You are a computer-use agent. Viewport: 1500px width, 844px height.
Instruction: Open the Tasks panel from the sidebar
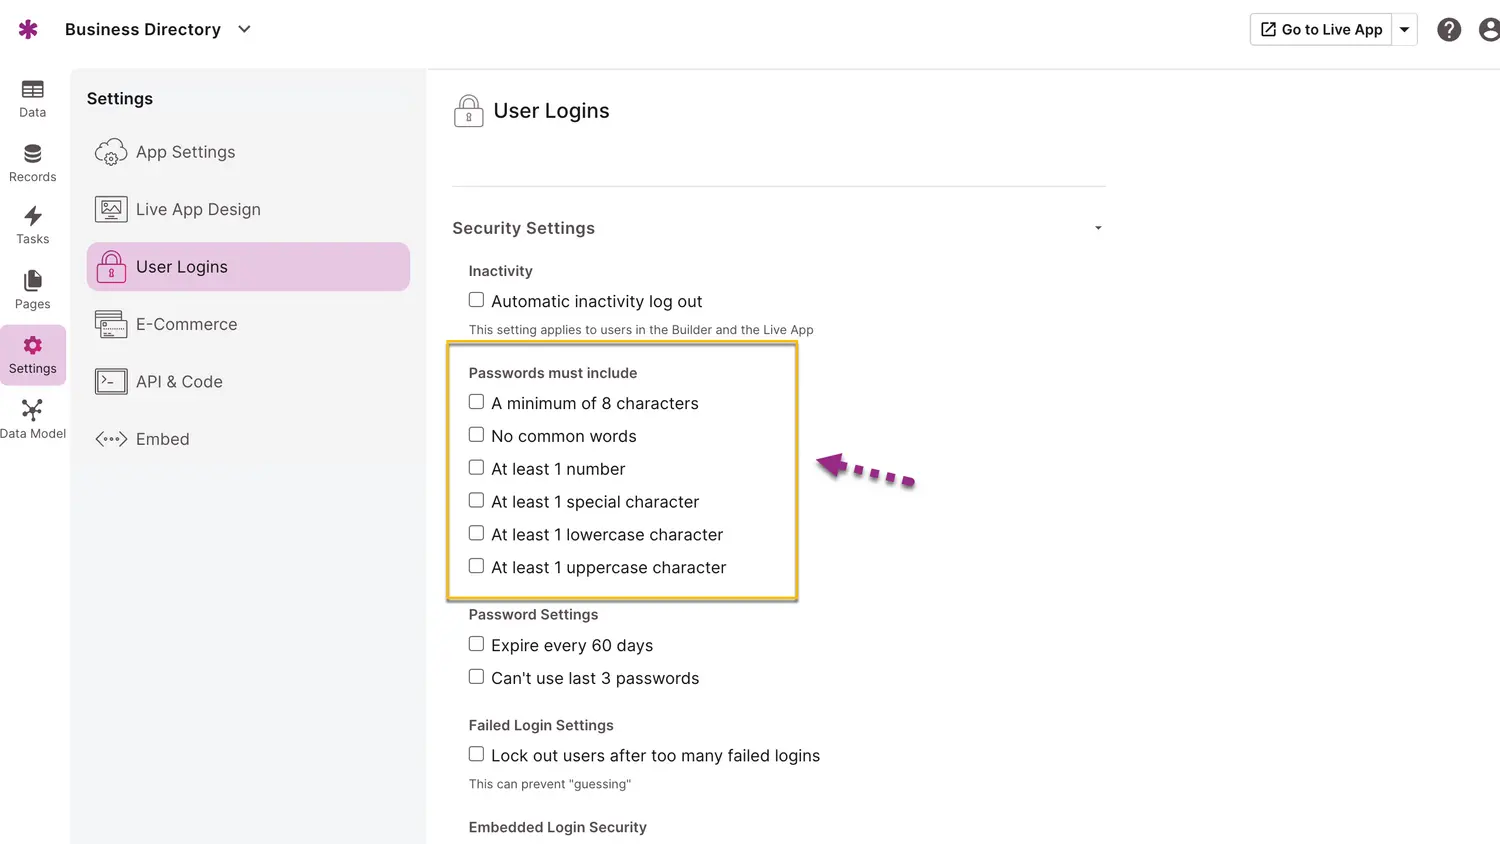click(x=32, y=223)
